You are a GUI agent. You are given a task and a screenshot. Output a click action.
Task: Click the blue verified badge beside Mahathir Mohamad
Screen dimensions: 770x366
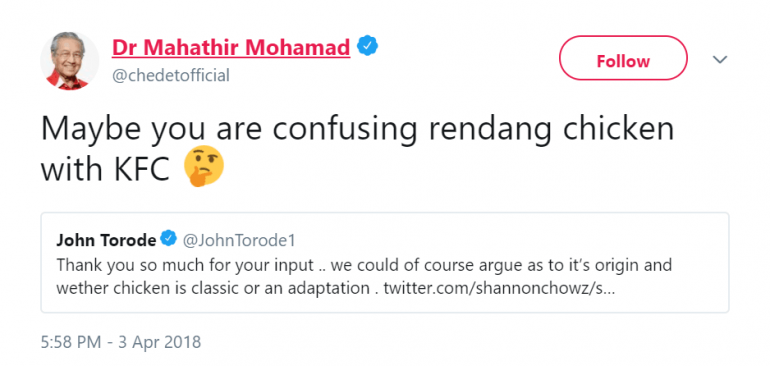click(x=367, y=46)
